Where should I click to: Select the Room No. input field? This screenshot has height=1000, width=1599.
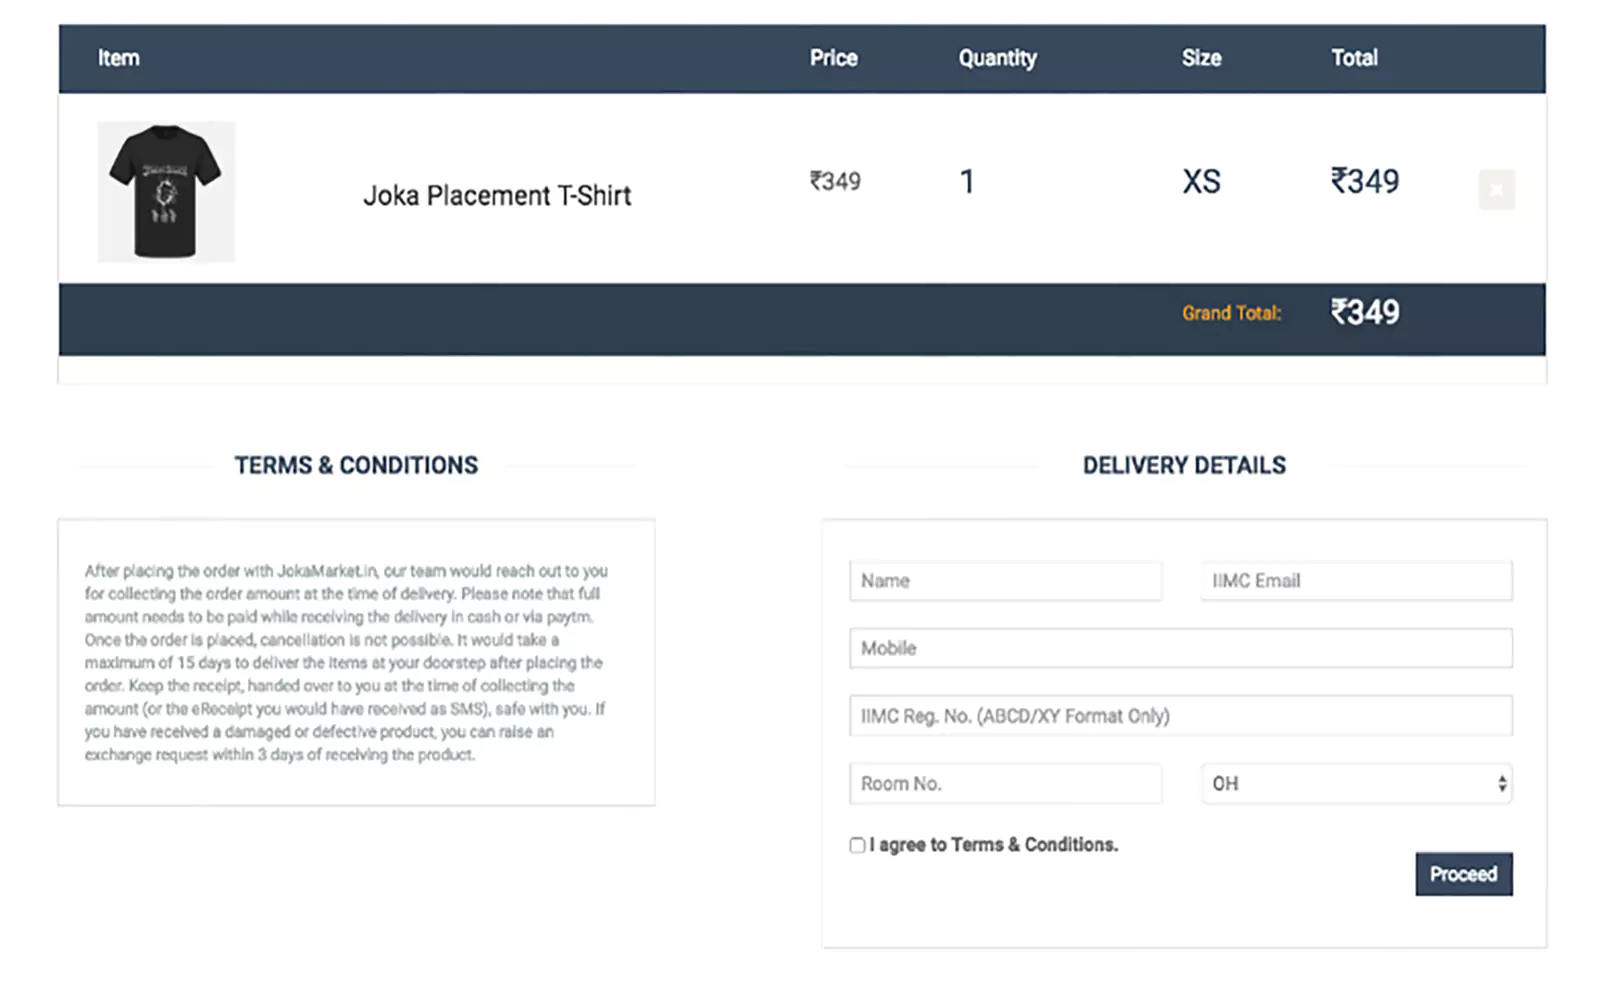tap(1004, 784)
